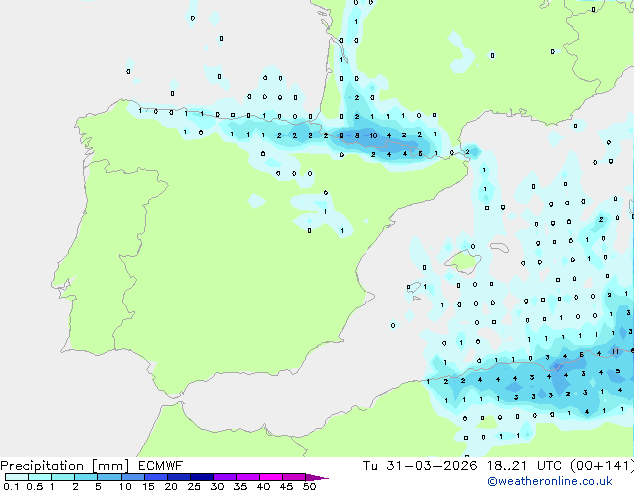The width and height of the screenshot is (634, 490).
Task: Choose the 15–20 mm blue legend box
Action: tap(155, 477)
